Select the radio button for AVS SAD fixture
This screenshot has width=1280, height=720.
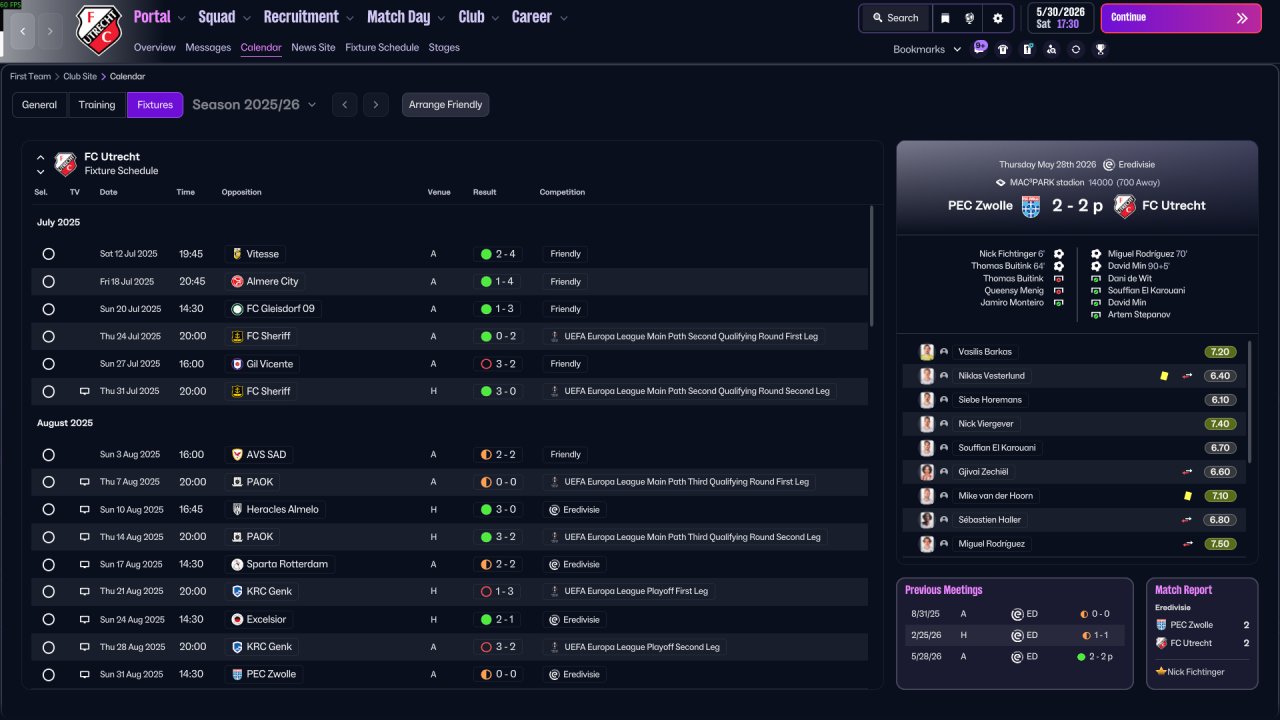pos(48,455)
